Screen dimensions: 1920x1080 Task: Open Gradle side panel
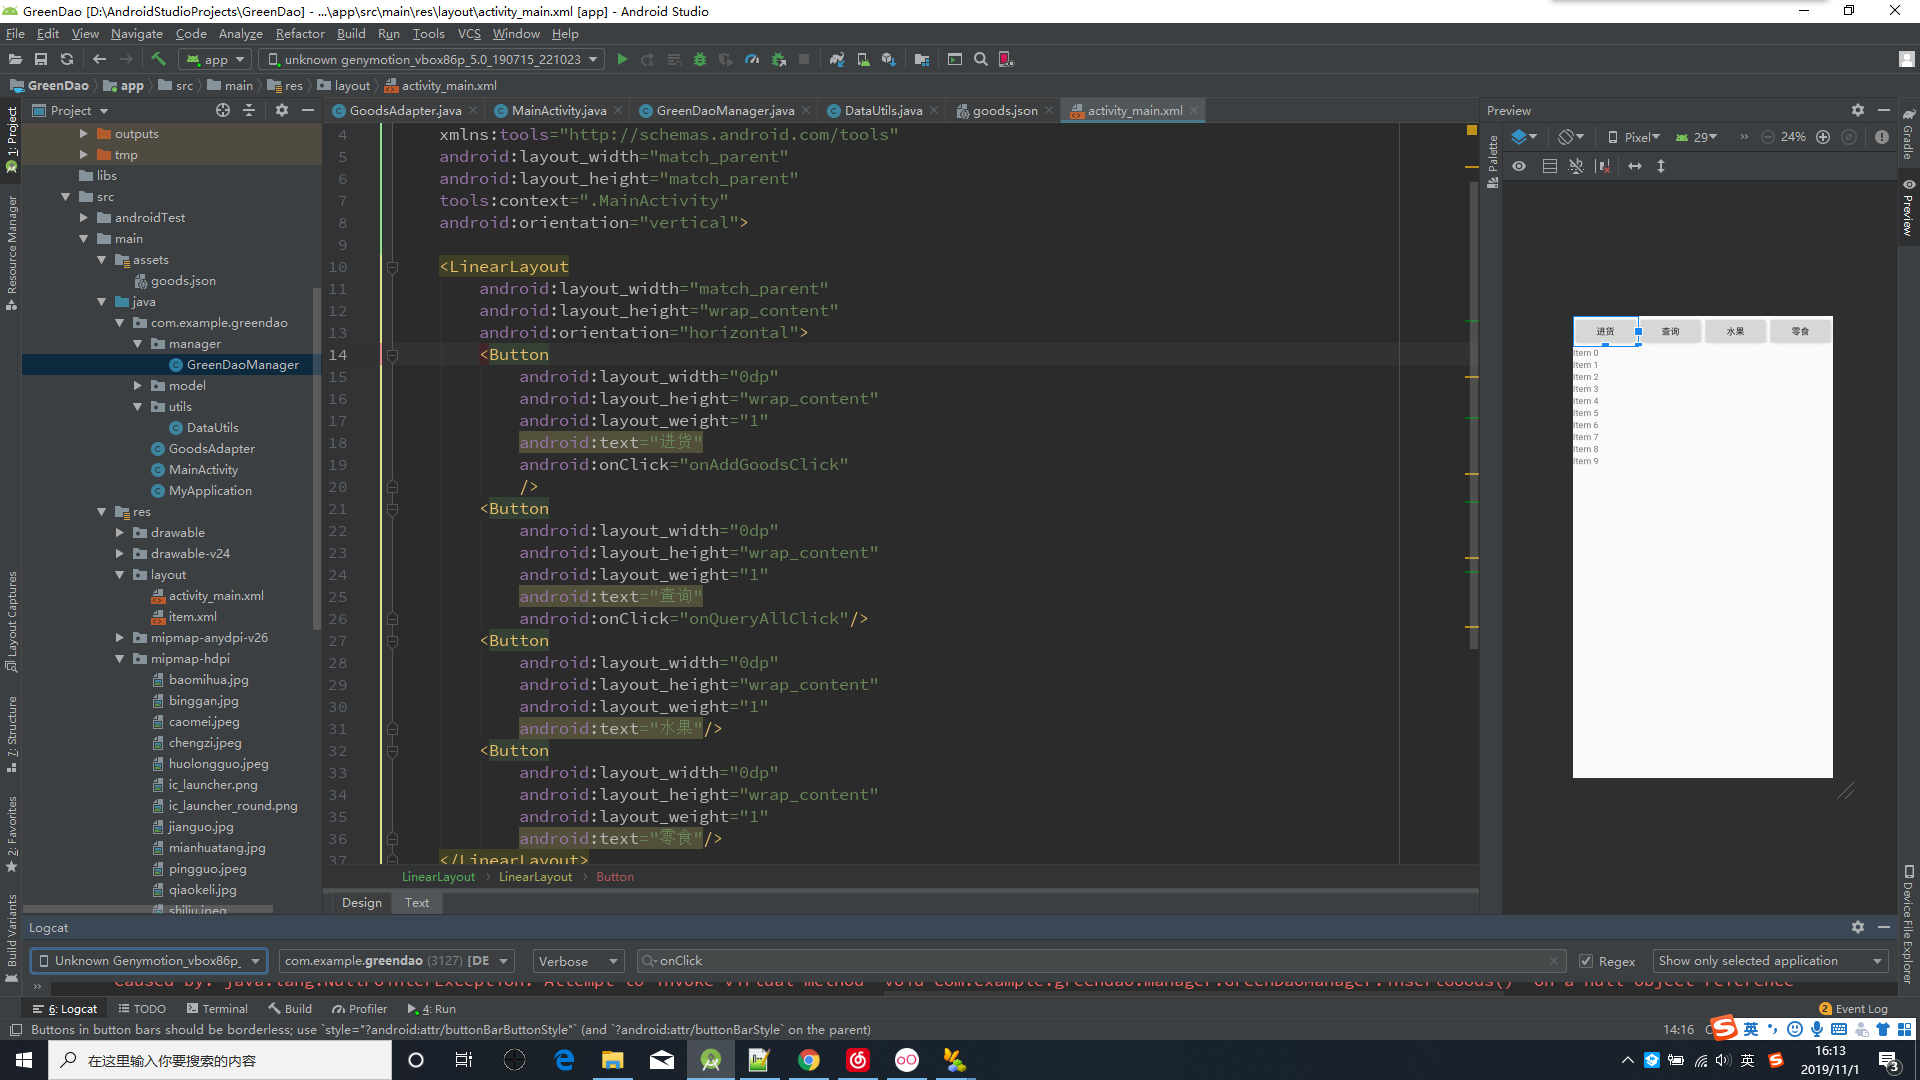1909,135
